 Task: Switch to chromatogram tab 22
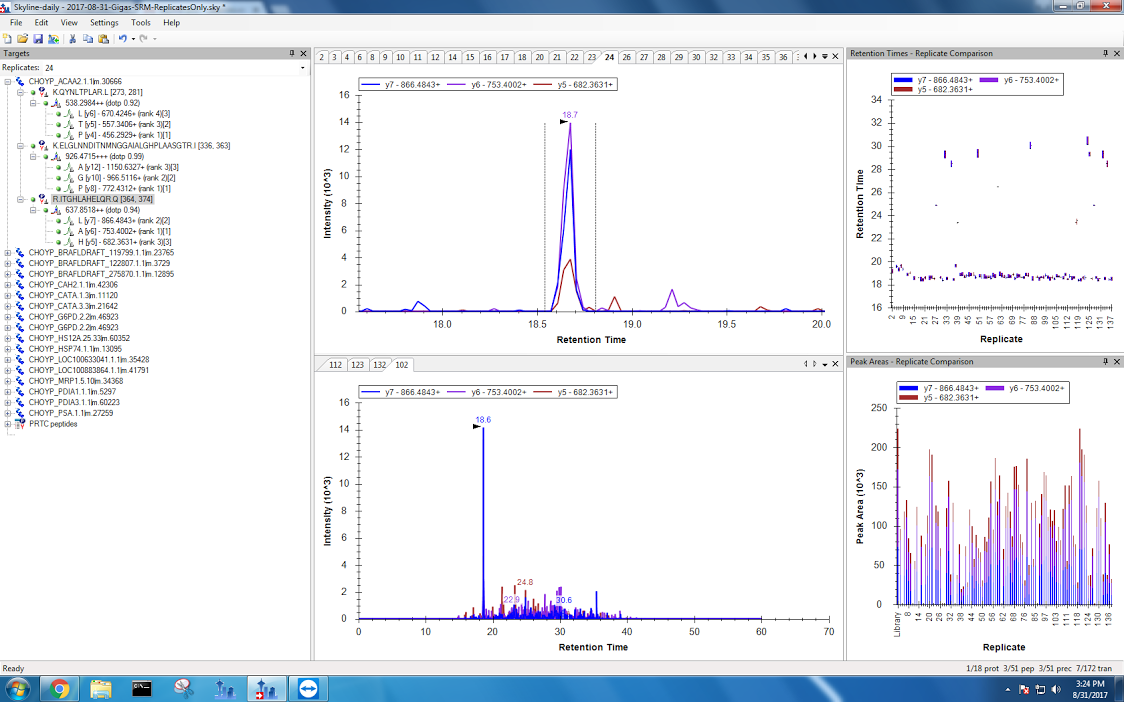point(574,57)
